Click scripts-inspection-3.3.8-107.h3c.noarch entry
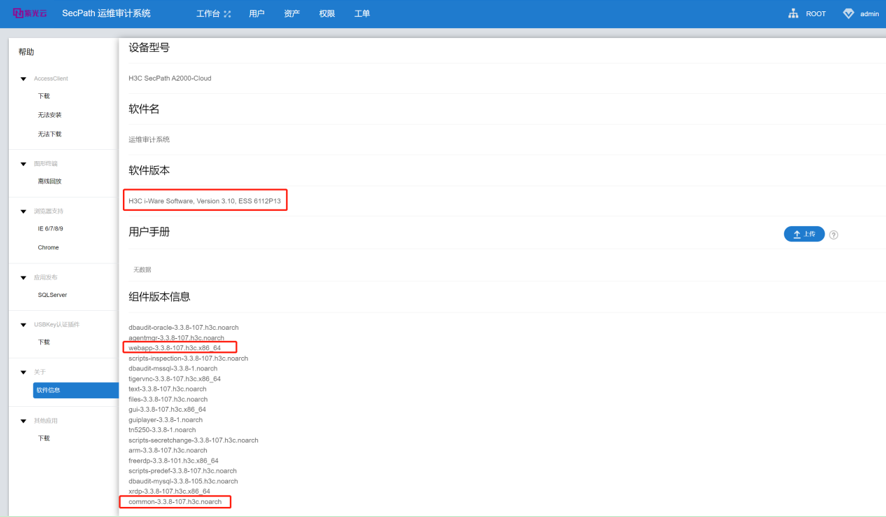886x517 pixels. click(188, 358)
